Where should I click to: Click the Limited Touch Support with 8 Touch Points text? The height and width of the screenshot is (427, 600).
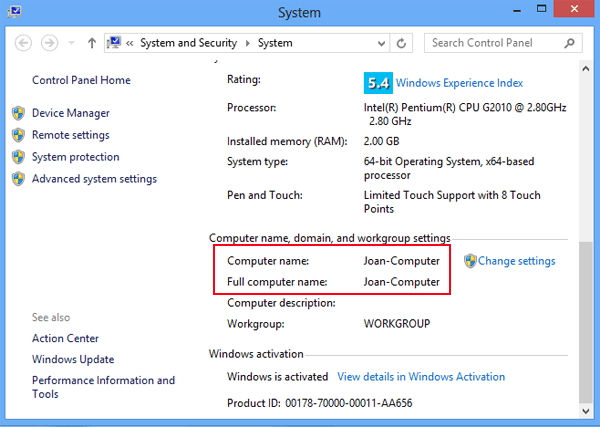[x=452, y=202]
